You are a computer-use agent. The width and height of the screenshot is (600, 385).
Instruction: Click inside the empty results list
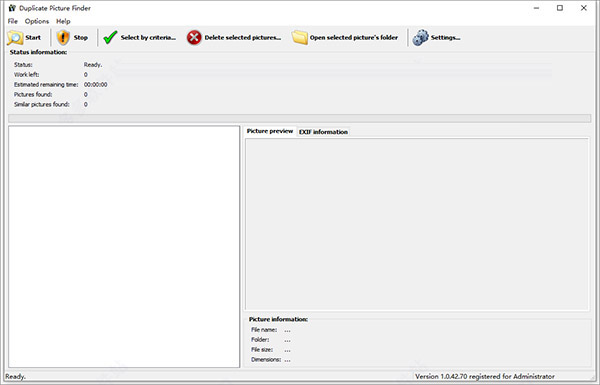[124, 246]
